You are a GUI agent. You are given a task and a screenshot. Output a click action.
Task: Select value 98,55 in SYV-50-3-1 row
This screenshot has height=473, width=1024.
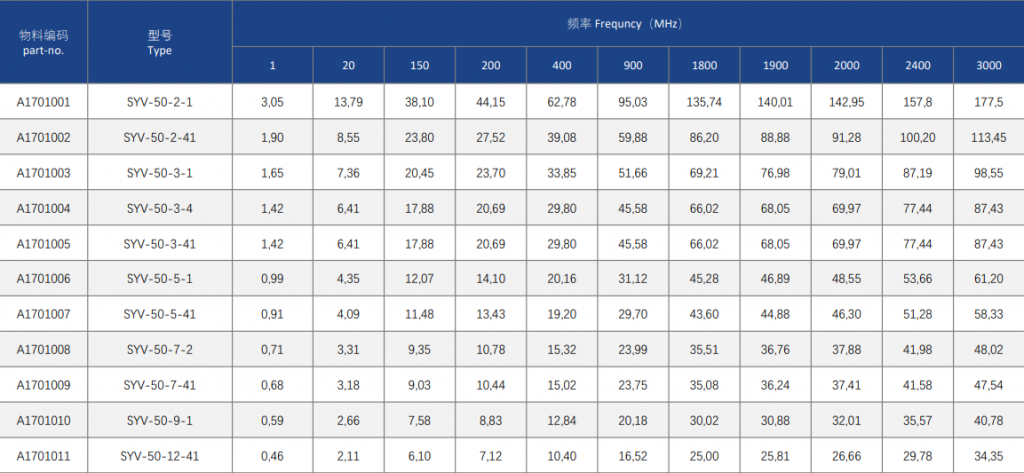(989, 172)
